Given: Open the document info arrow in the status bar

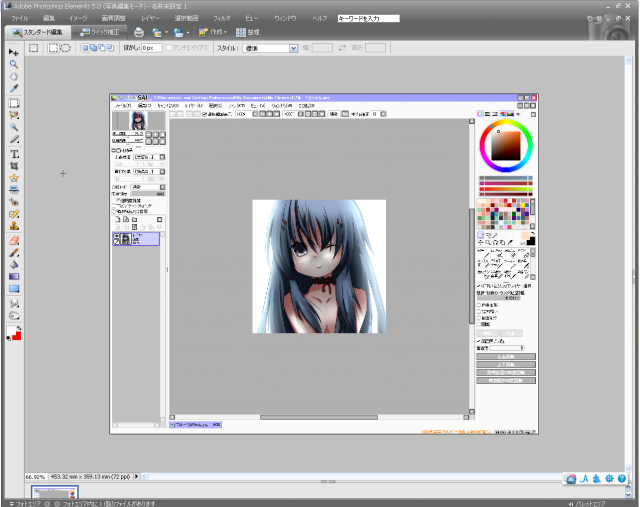Looking at the screenshot, I should coord(137,476).
